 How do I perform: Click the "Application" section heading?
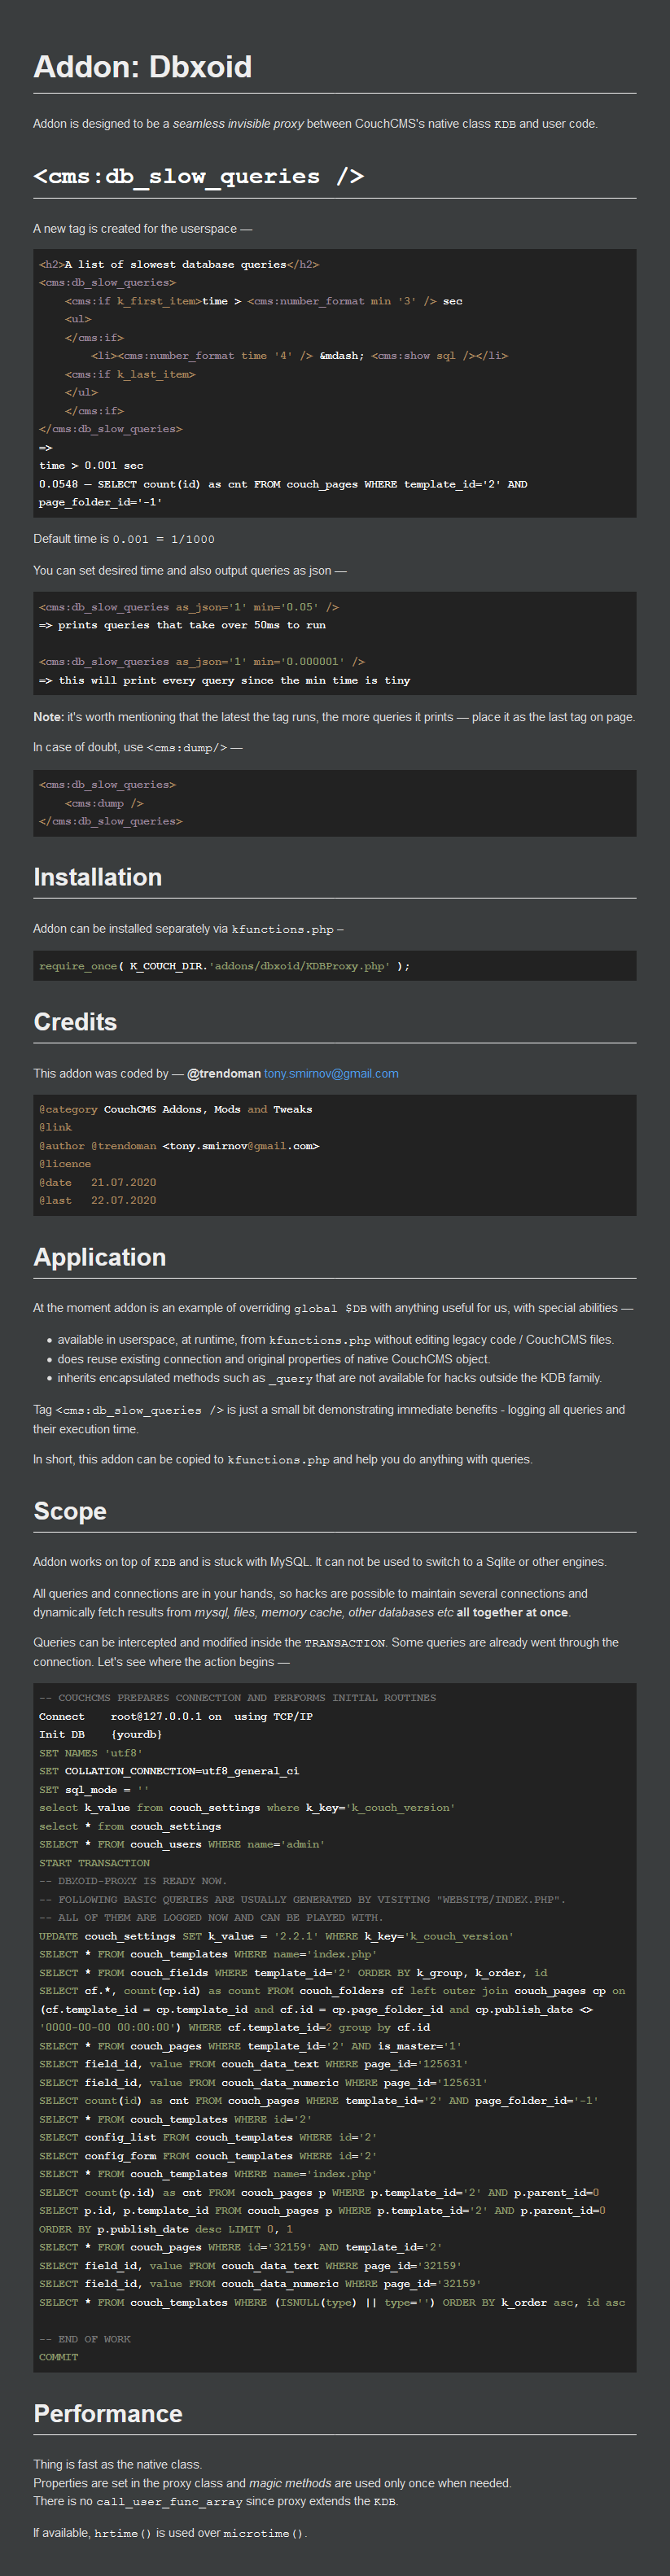point(99,1257)
